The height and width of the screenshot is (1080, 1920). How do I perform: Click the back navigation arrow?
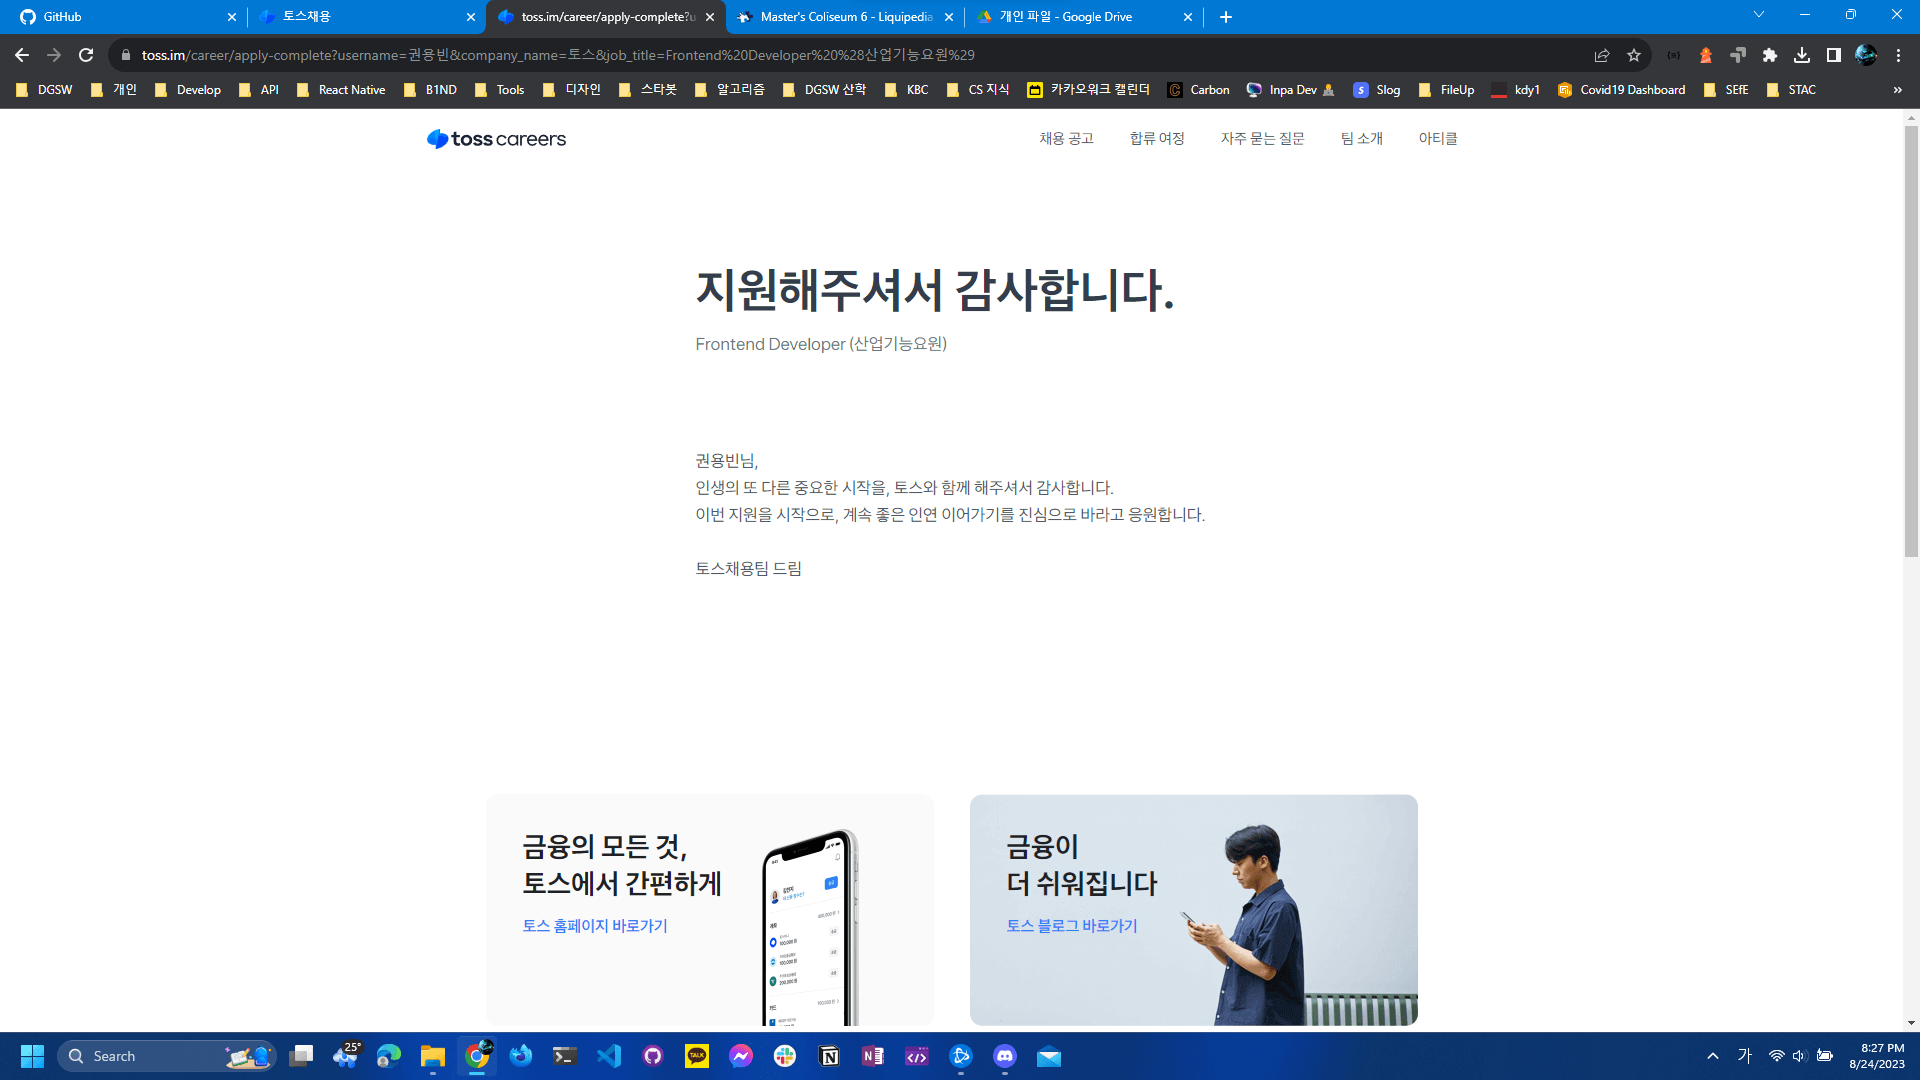coord(21,54)
